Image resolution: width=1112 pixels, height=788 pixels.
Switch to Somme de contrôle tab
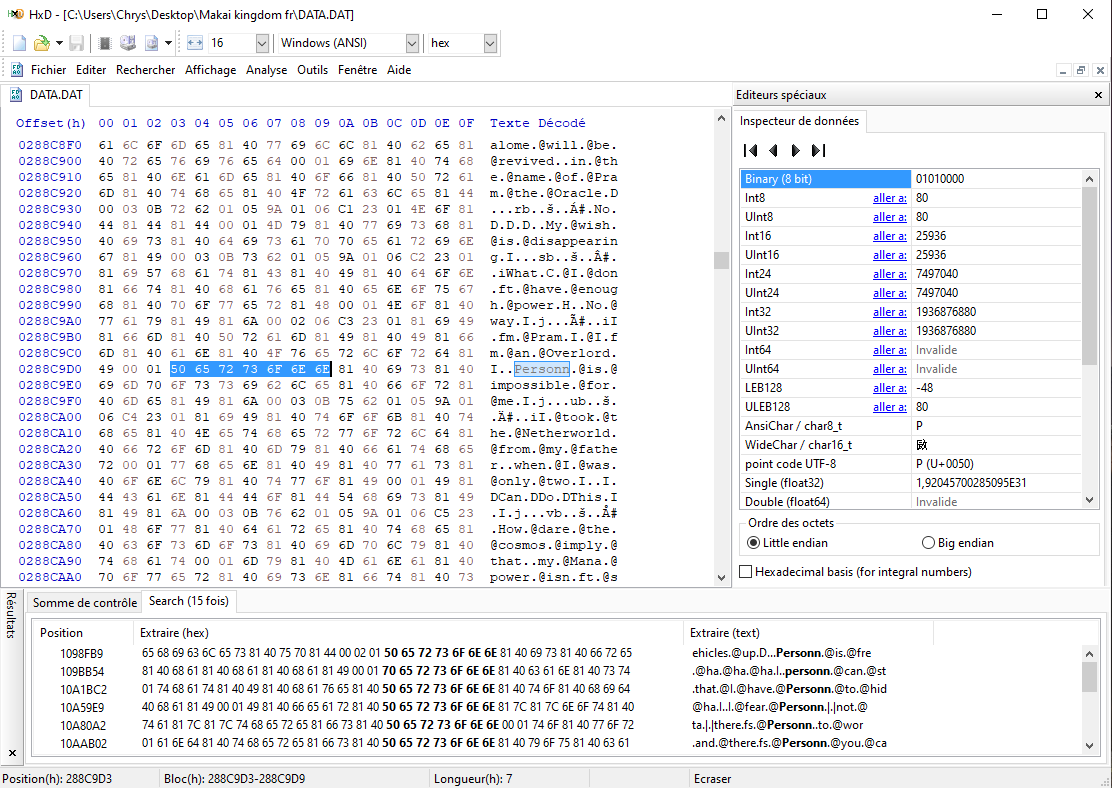pyautogui.click(x=84, y=602)
